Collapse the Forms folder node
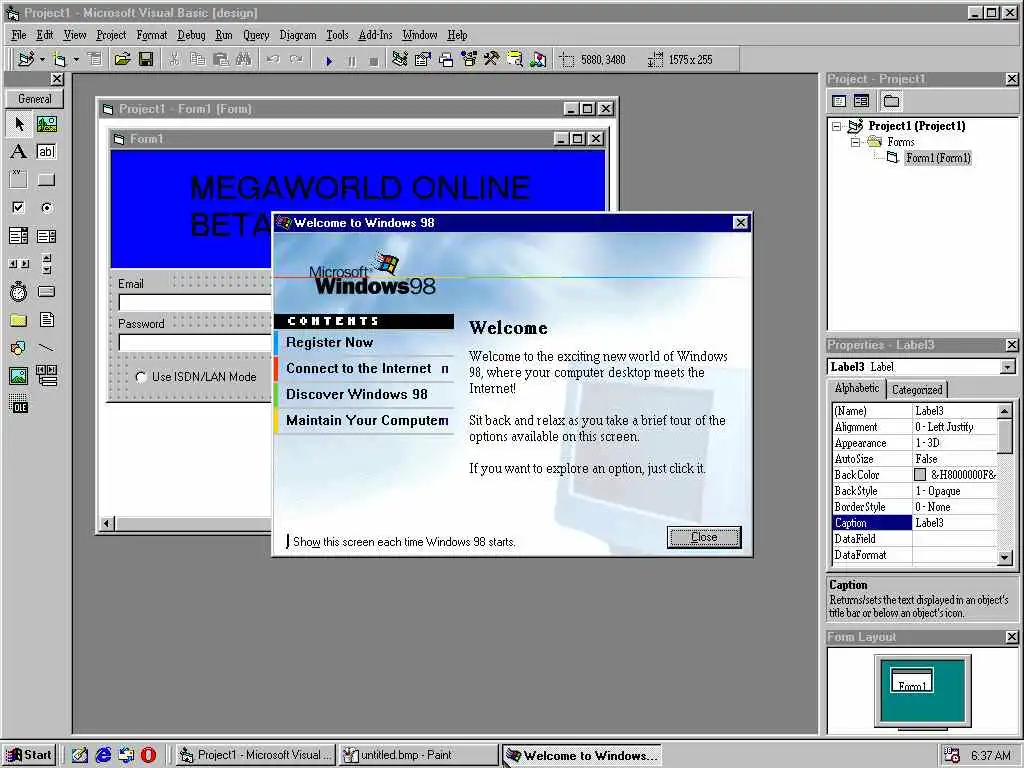The height and width of the screenshot is (768, 1024). tap(855, 142)
